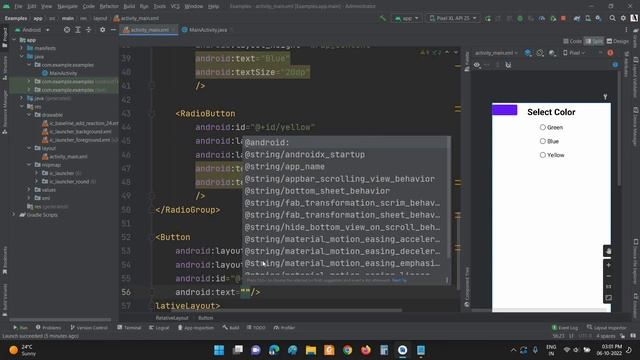Click Zoom to Fit Screen icon in preview
This screenshot has height=360, width=640.
click(x=608, y=298)
